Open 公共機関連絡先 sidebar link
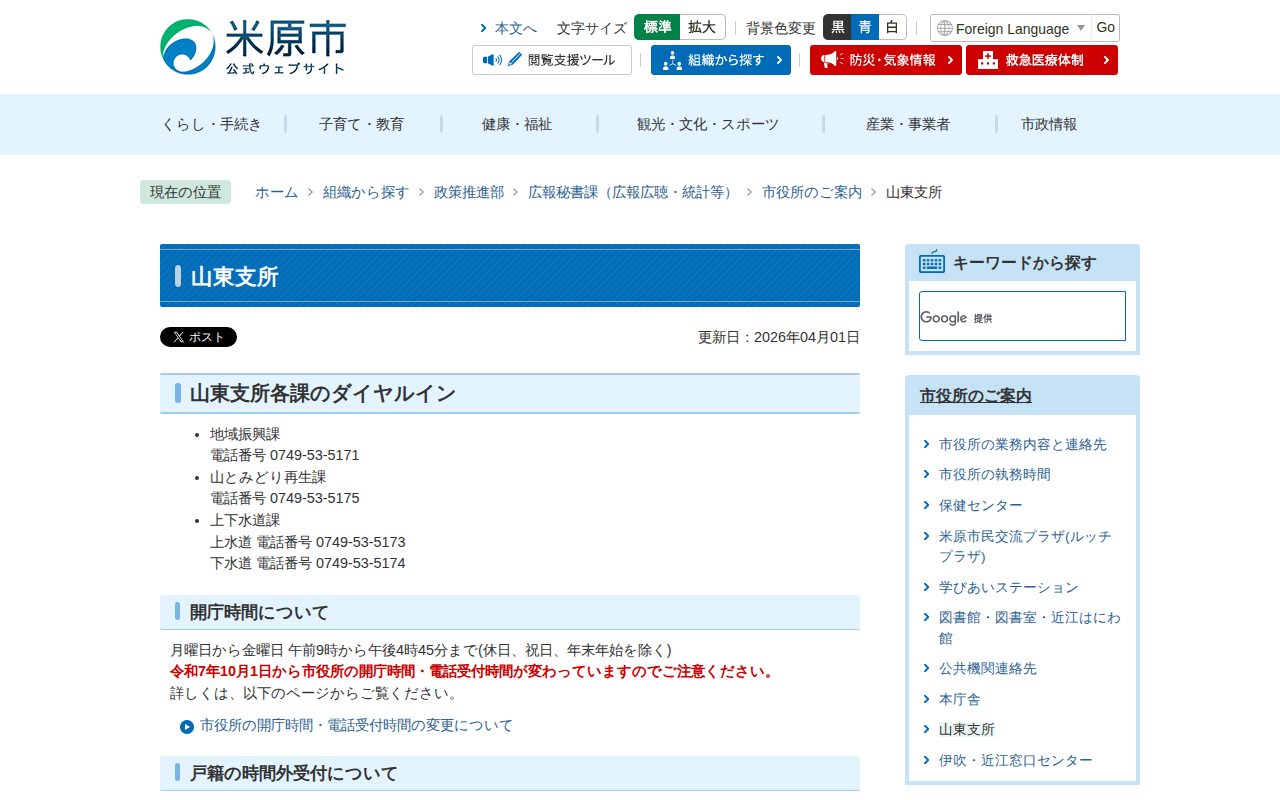 988,668
